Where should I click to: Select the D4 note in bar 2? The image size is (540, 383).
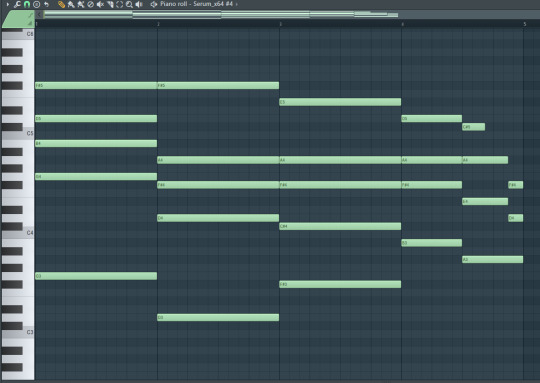click(218, 218)
